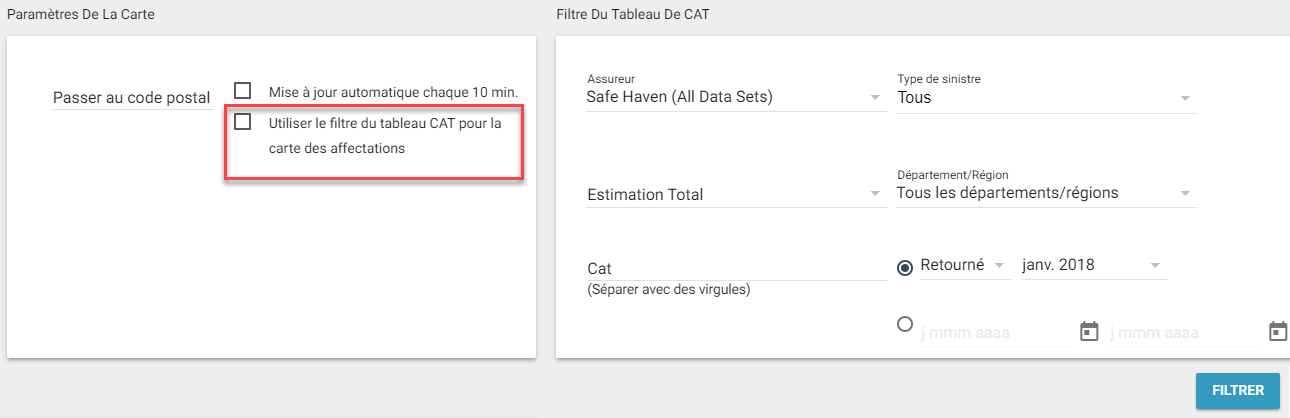
Task: Enable automatic update every 10 min checkbox
Action: pos(242,91)
